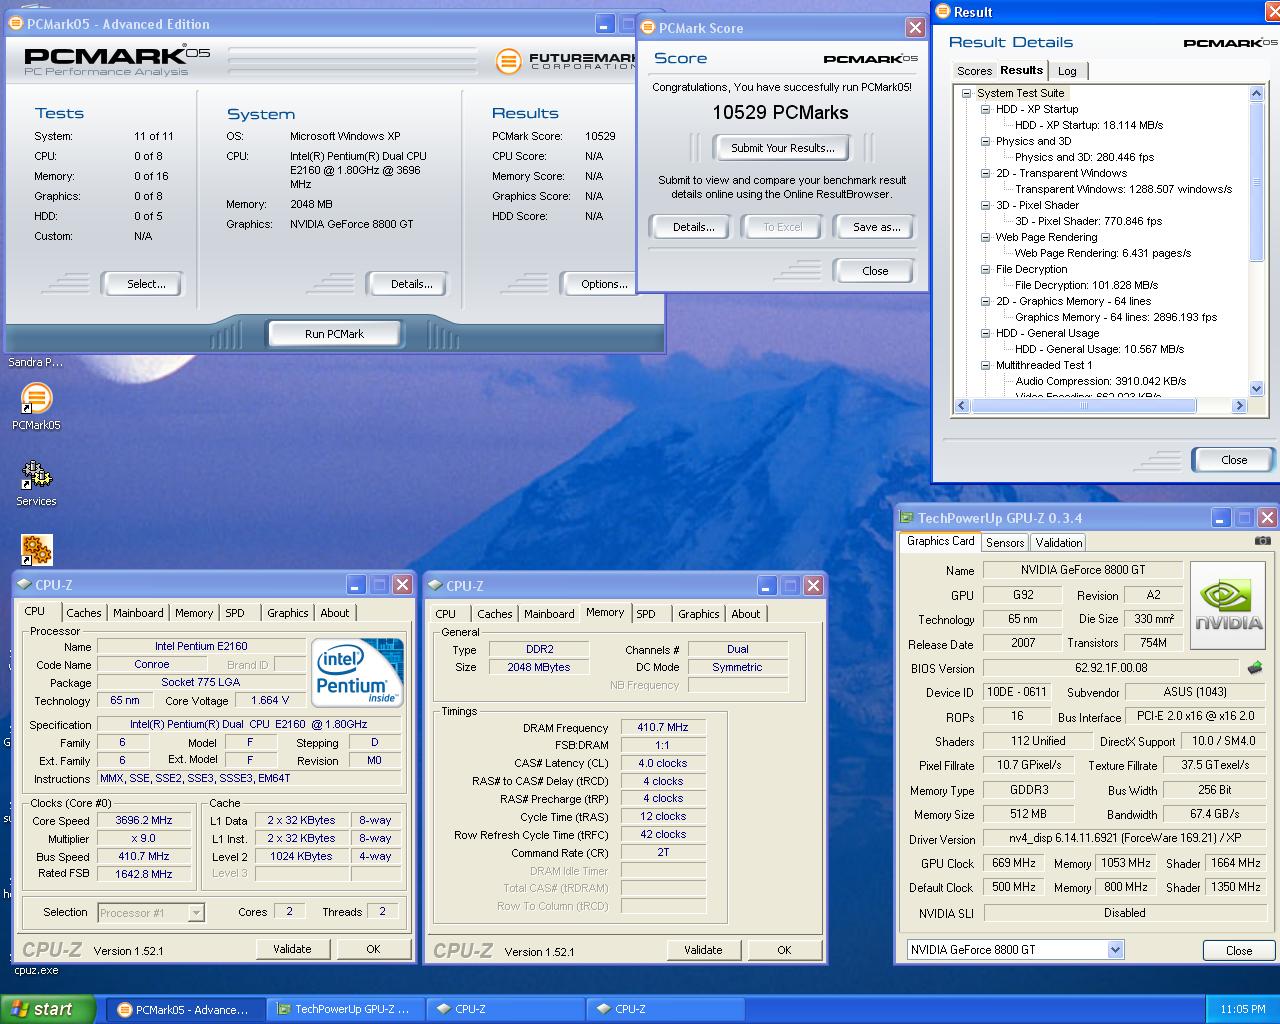The height and width of the screenshot is (1024, 1280).
Task: Collapse the System Test Suite tree node
Action: [x=966, y=93]
